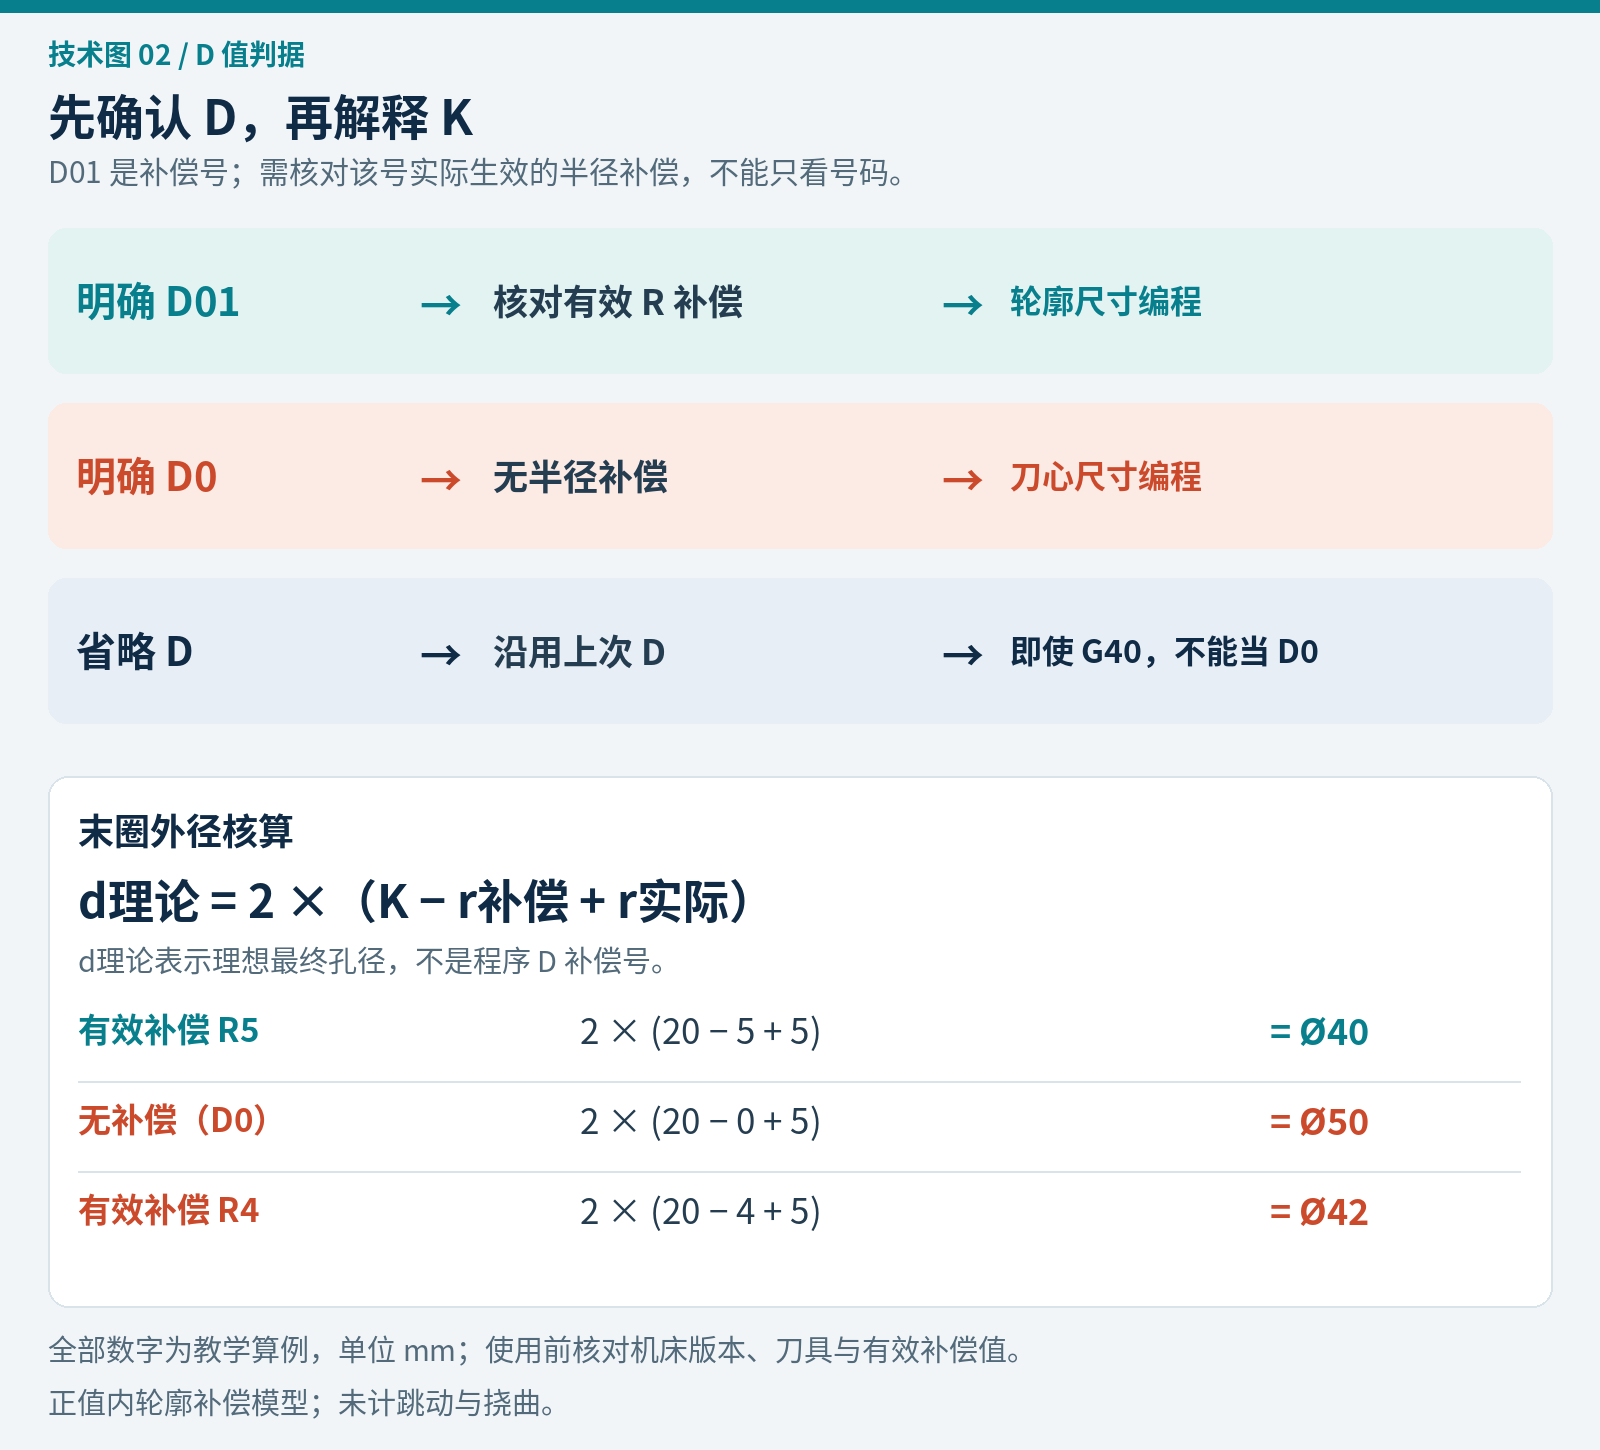The width and height of the screenshot is (1600, 1450).
Task: Click the 技术图 02 / D 值判据 header tag
Action: (176, 54)
